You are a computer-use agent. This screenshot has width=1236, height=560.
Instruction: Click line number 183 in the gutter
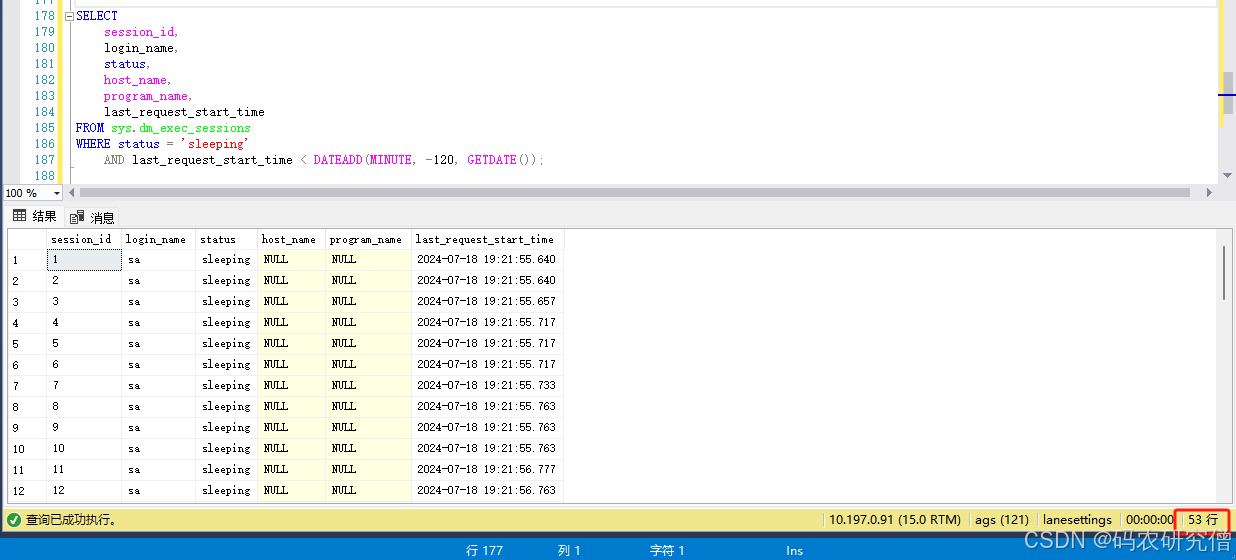(x=44, y=96)
